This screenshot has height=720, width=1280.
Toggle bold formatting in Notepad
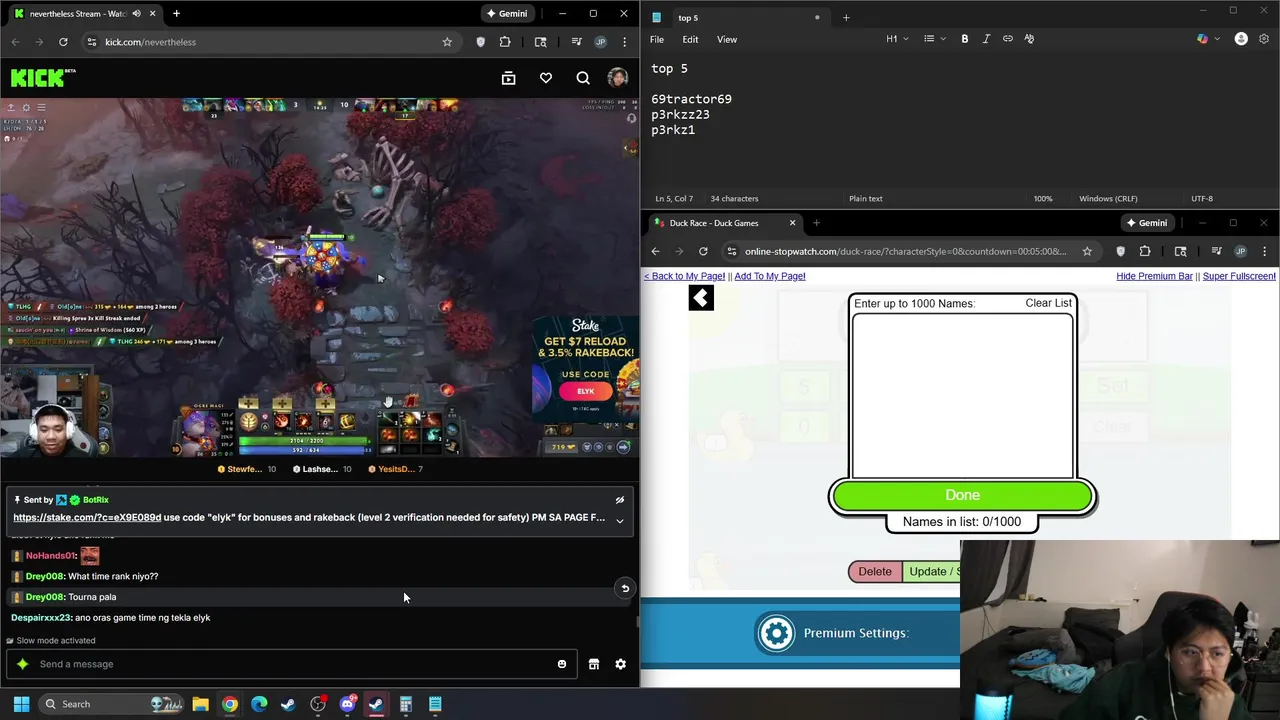(x=965, y=39)
